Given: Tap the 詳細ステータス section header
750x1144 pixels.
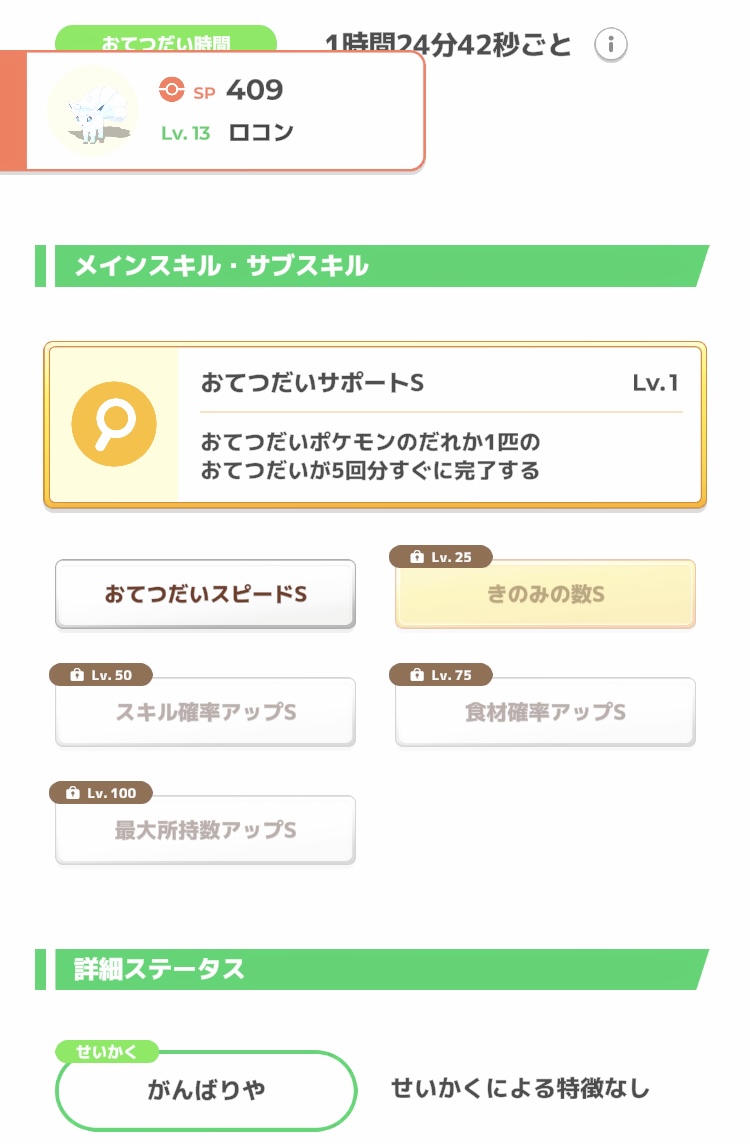Looking at the screenshot, I should tap(372, 969).
